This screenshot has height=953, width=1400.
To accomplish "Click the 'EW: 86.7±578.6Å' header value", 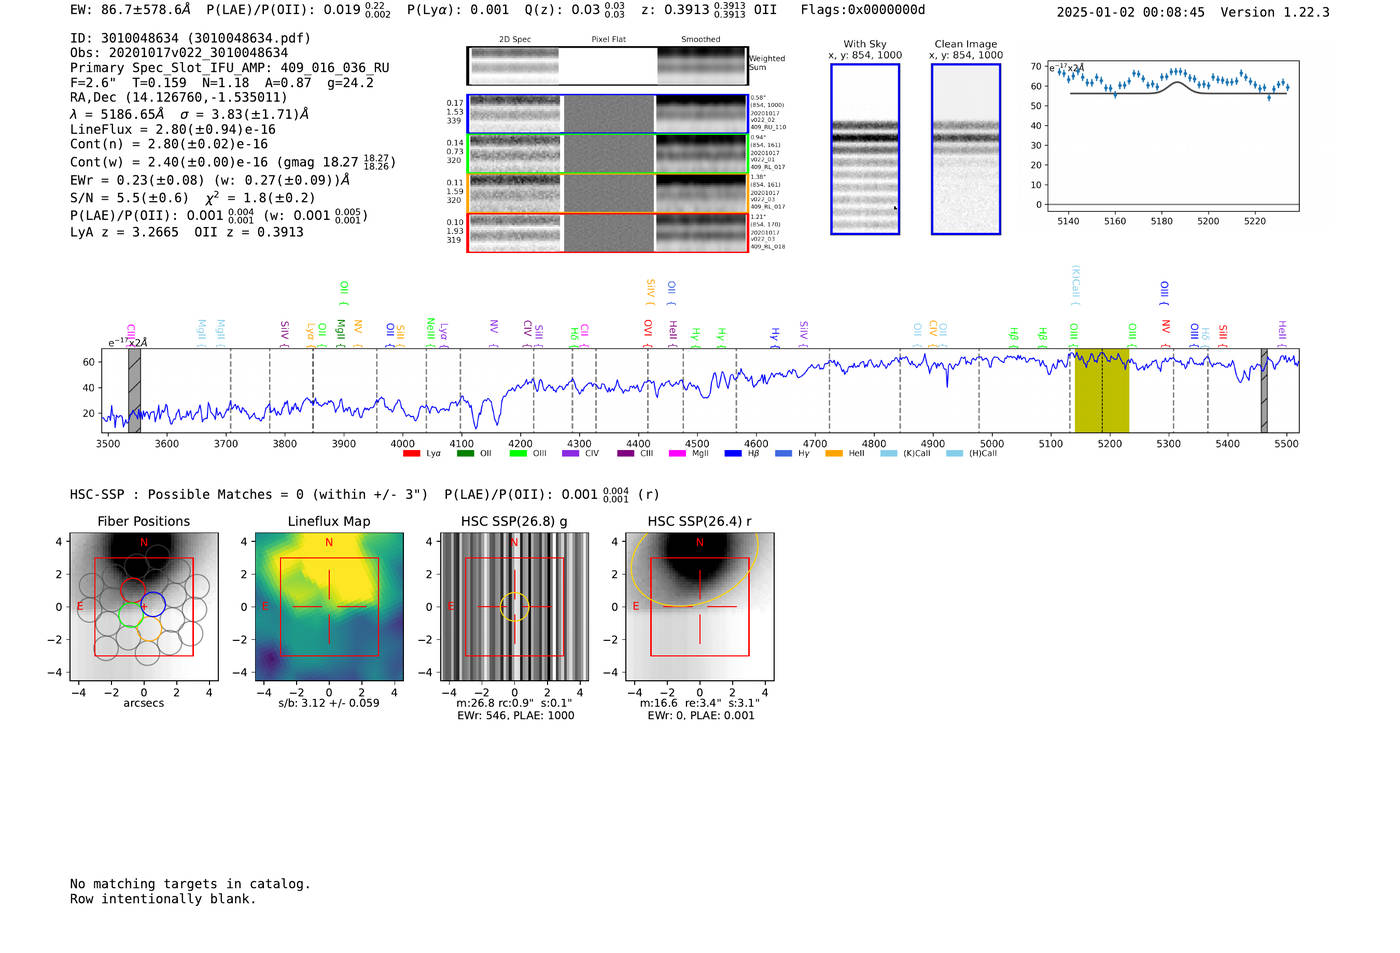I will [x=130, y=9].
